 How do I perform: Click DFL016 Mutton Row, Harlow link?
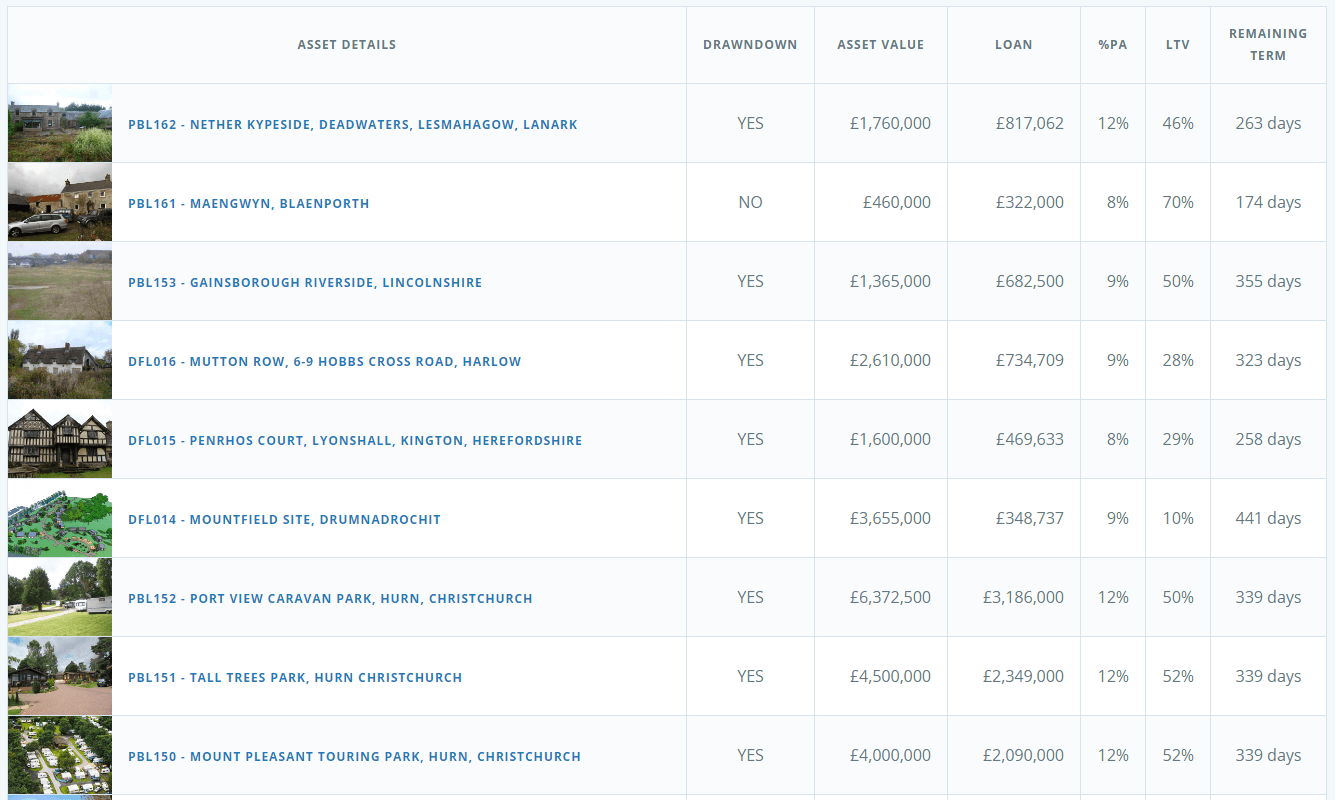[325, 362]
